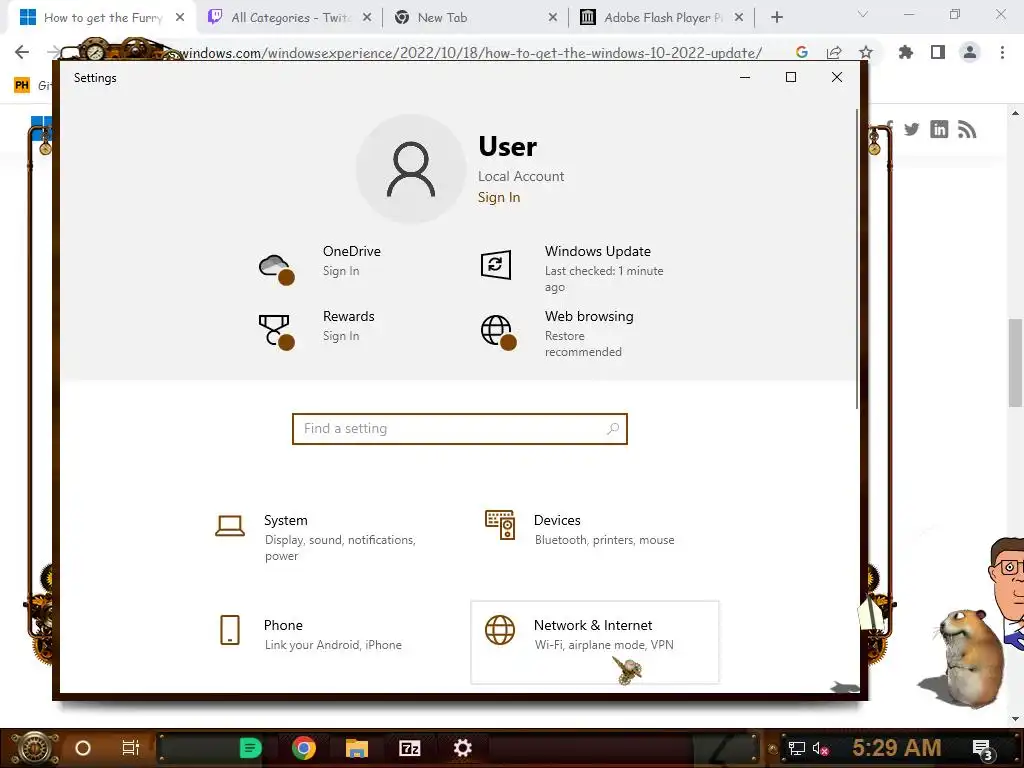Image resolution: width=1024 pixels, height=768 pixels.
Task: Click the Windows Update refresh icon
Action: [496, 264]
